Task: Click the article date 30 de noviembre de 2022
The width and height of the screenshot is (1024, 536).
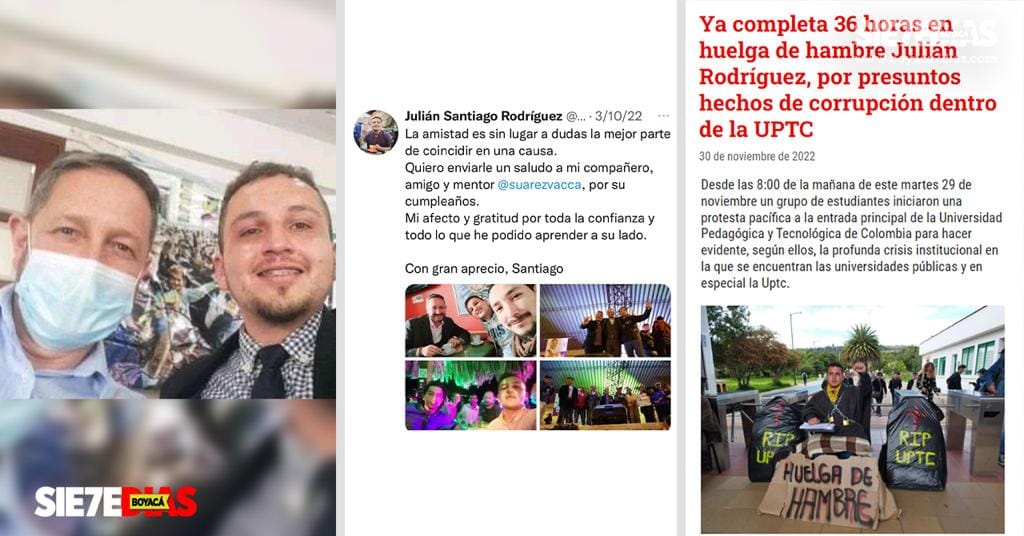Action: [x=757, y=157]
